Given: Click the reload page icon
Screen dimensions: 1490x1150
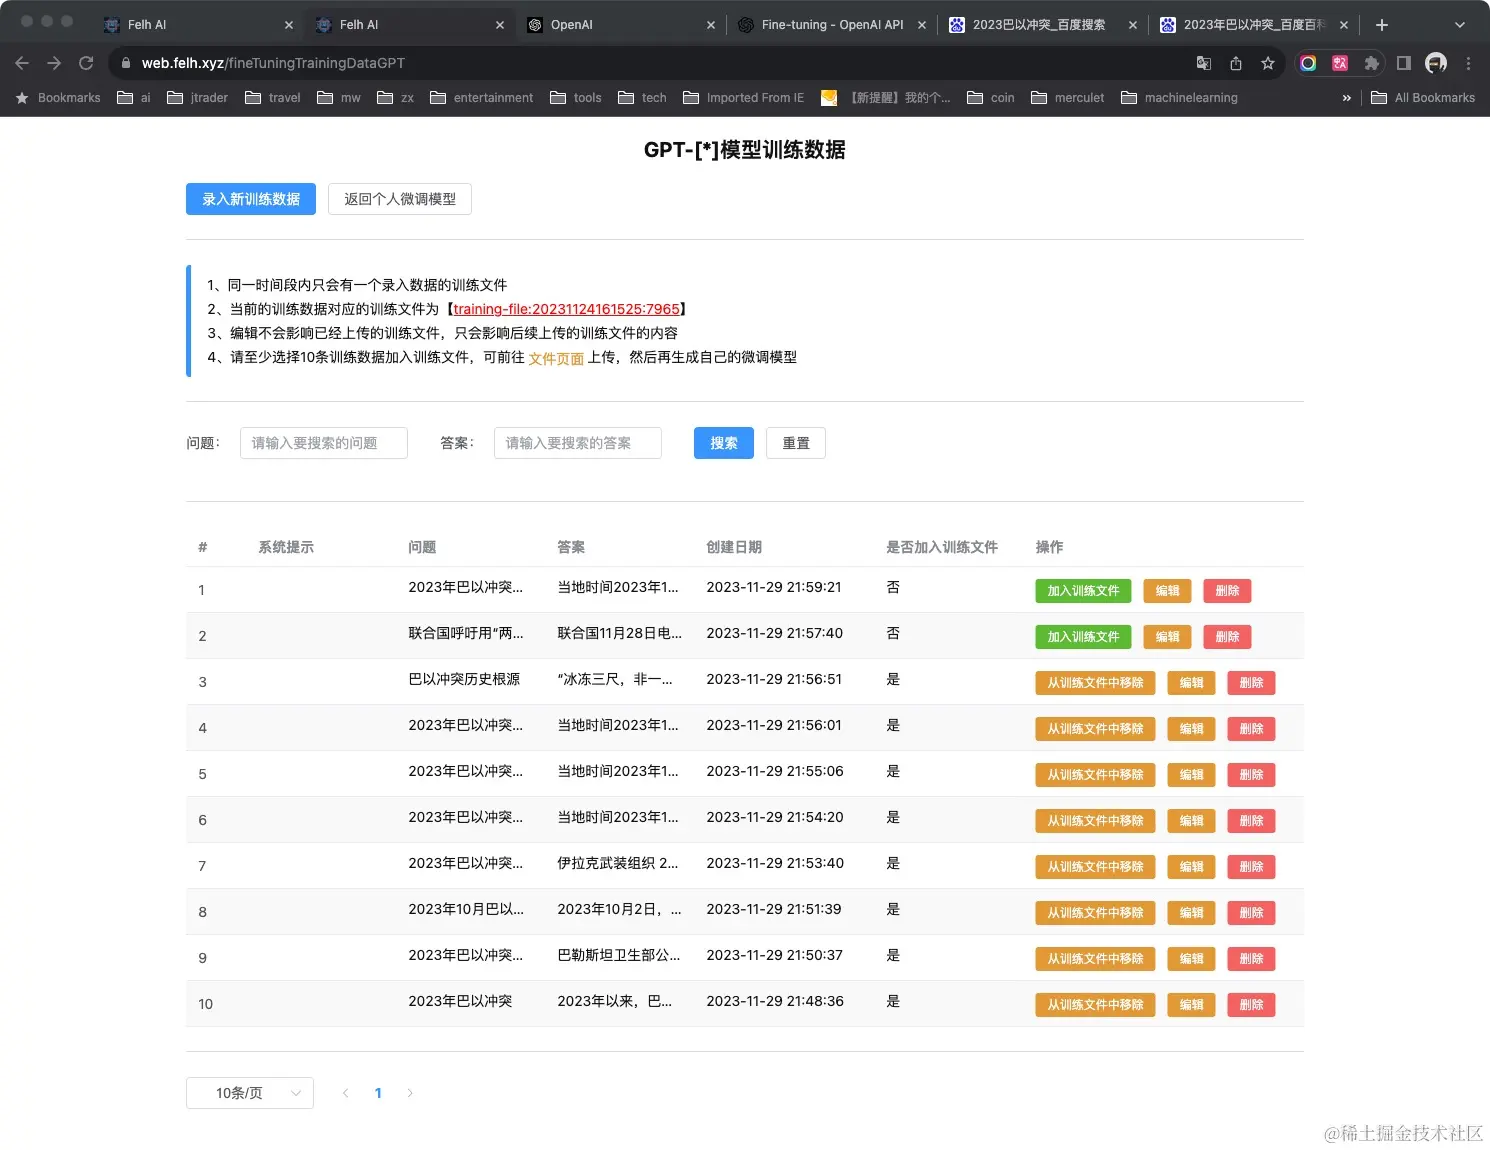Looking at the screenshot, I should (86, 62).
